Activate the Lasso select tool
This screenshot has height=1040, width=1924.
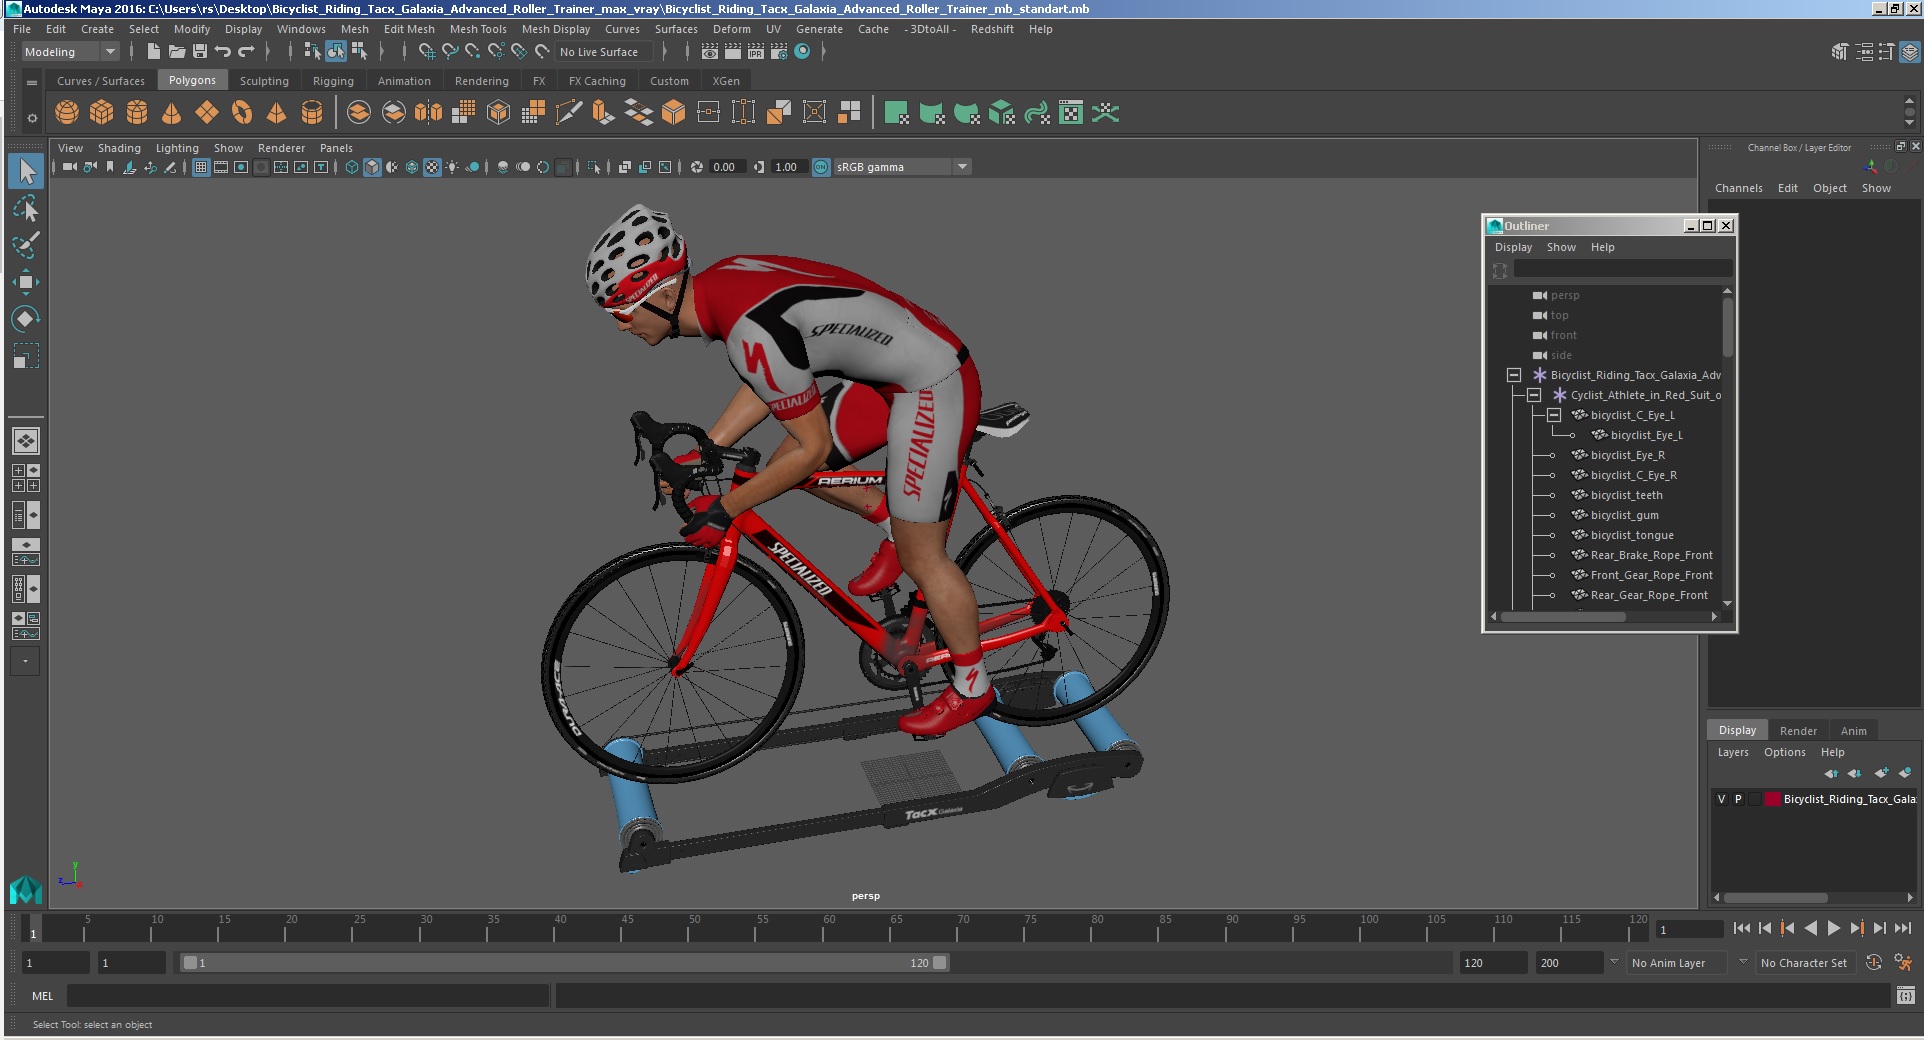(x=26, y=208)
